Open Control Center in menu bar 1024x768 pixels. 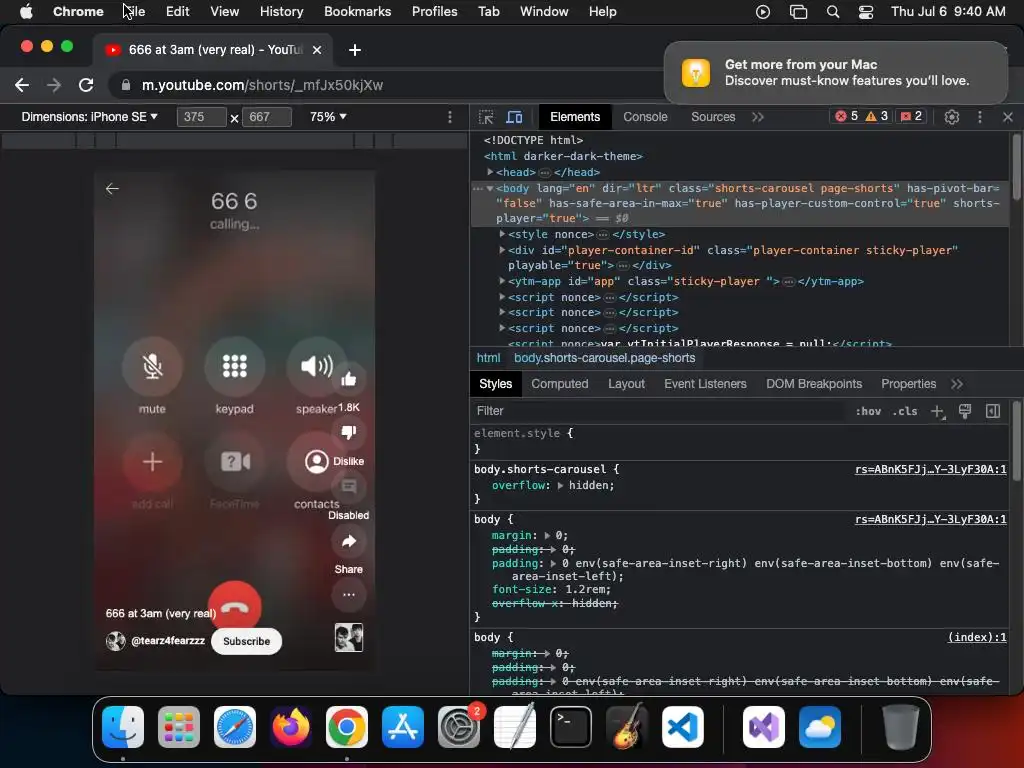(x=866, y=12)
